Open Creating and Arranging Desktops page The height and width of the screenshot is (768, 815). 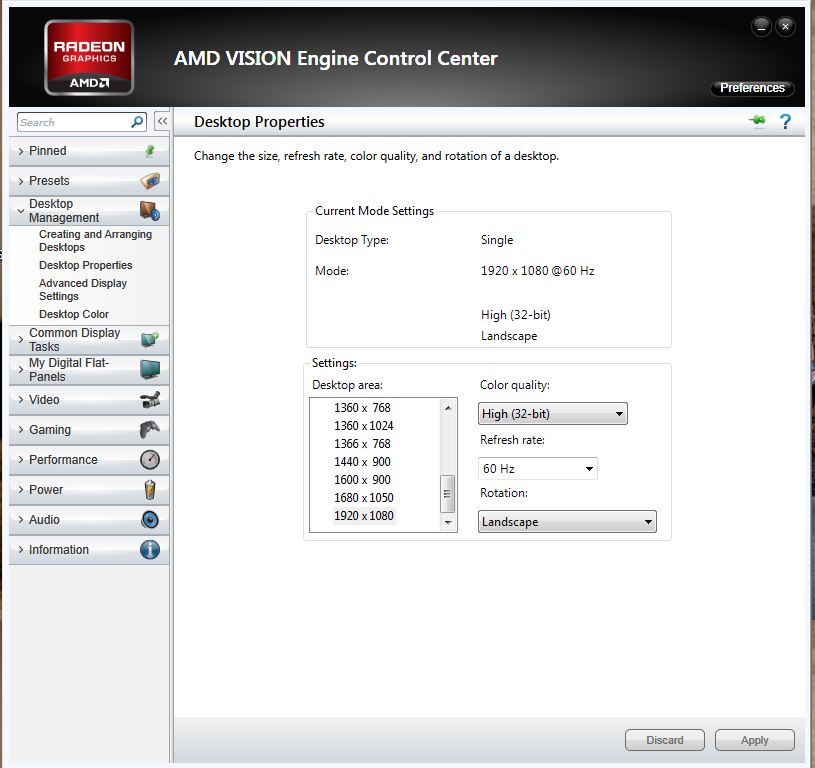pyautogui.click(x=95, y=241)
